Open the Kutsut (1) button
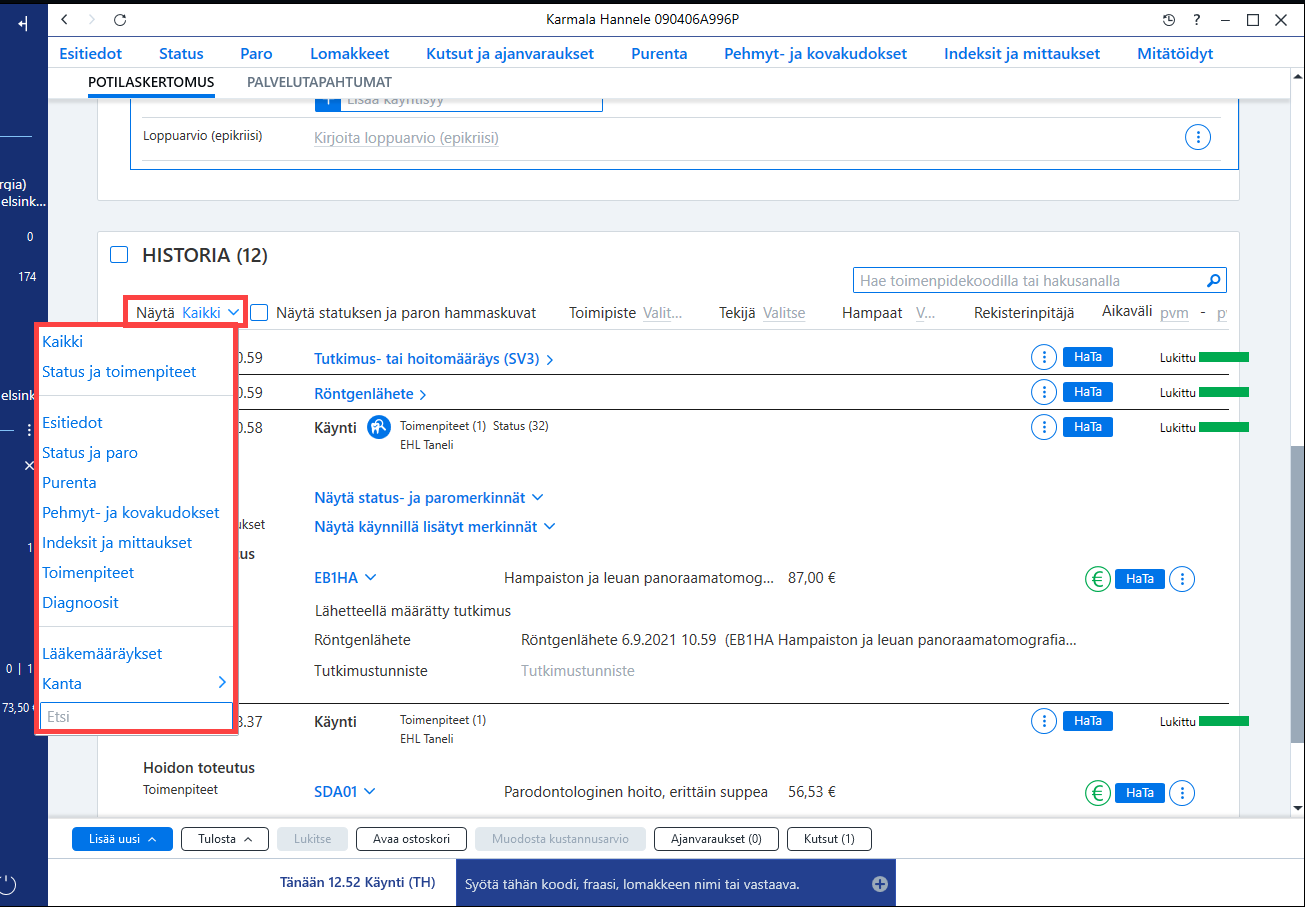The width and height of the screenshot is (1305, 907). pos(829,839)
